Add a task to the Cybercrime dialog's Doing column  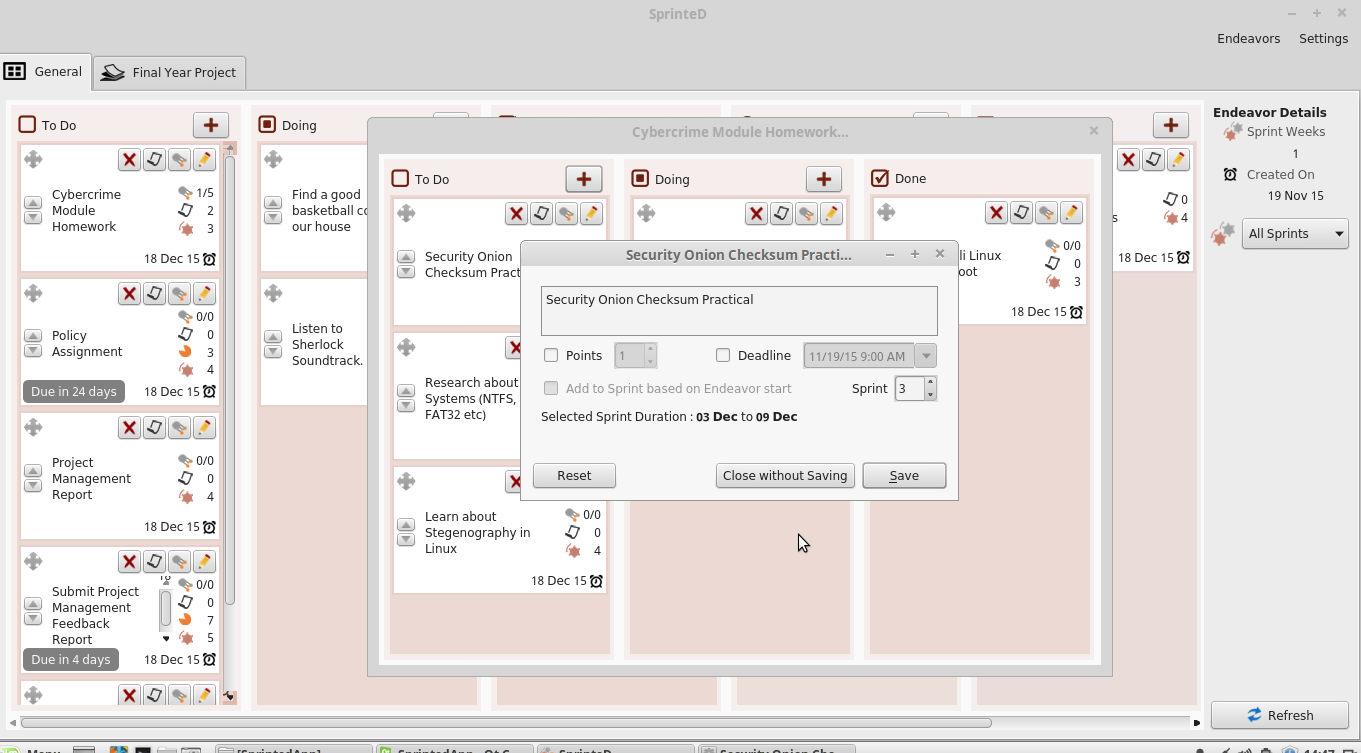823,179
